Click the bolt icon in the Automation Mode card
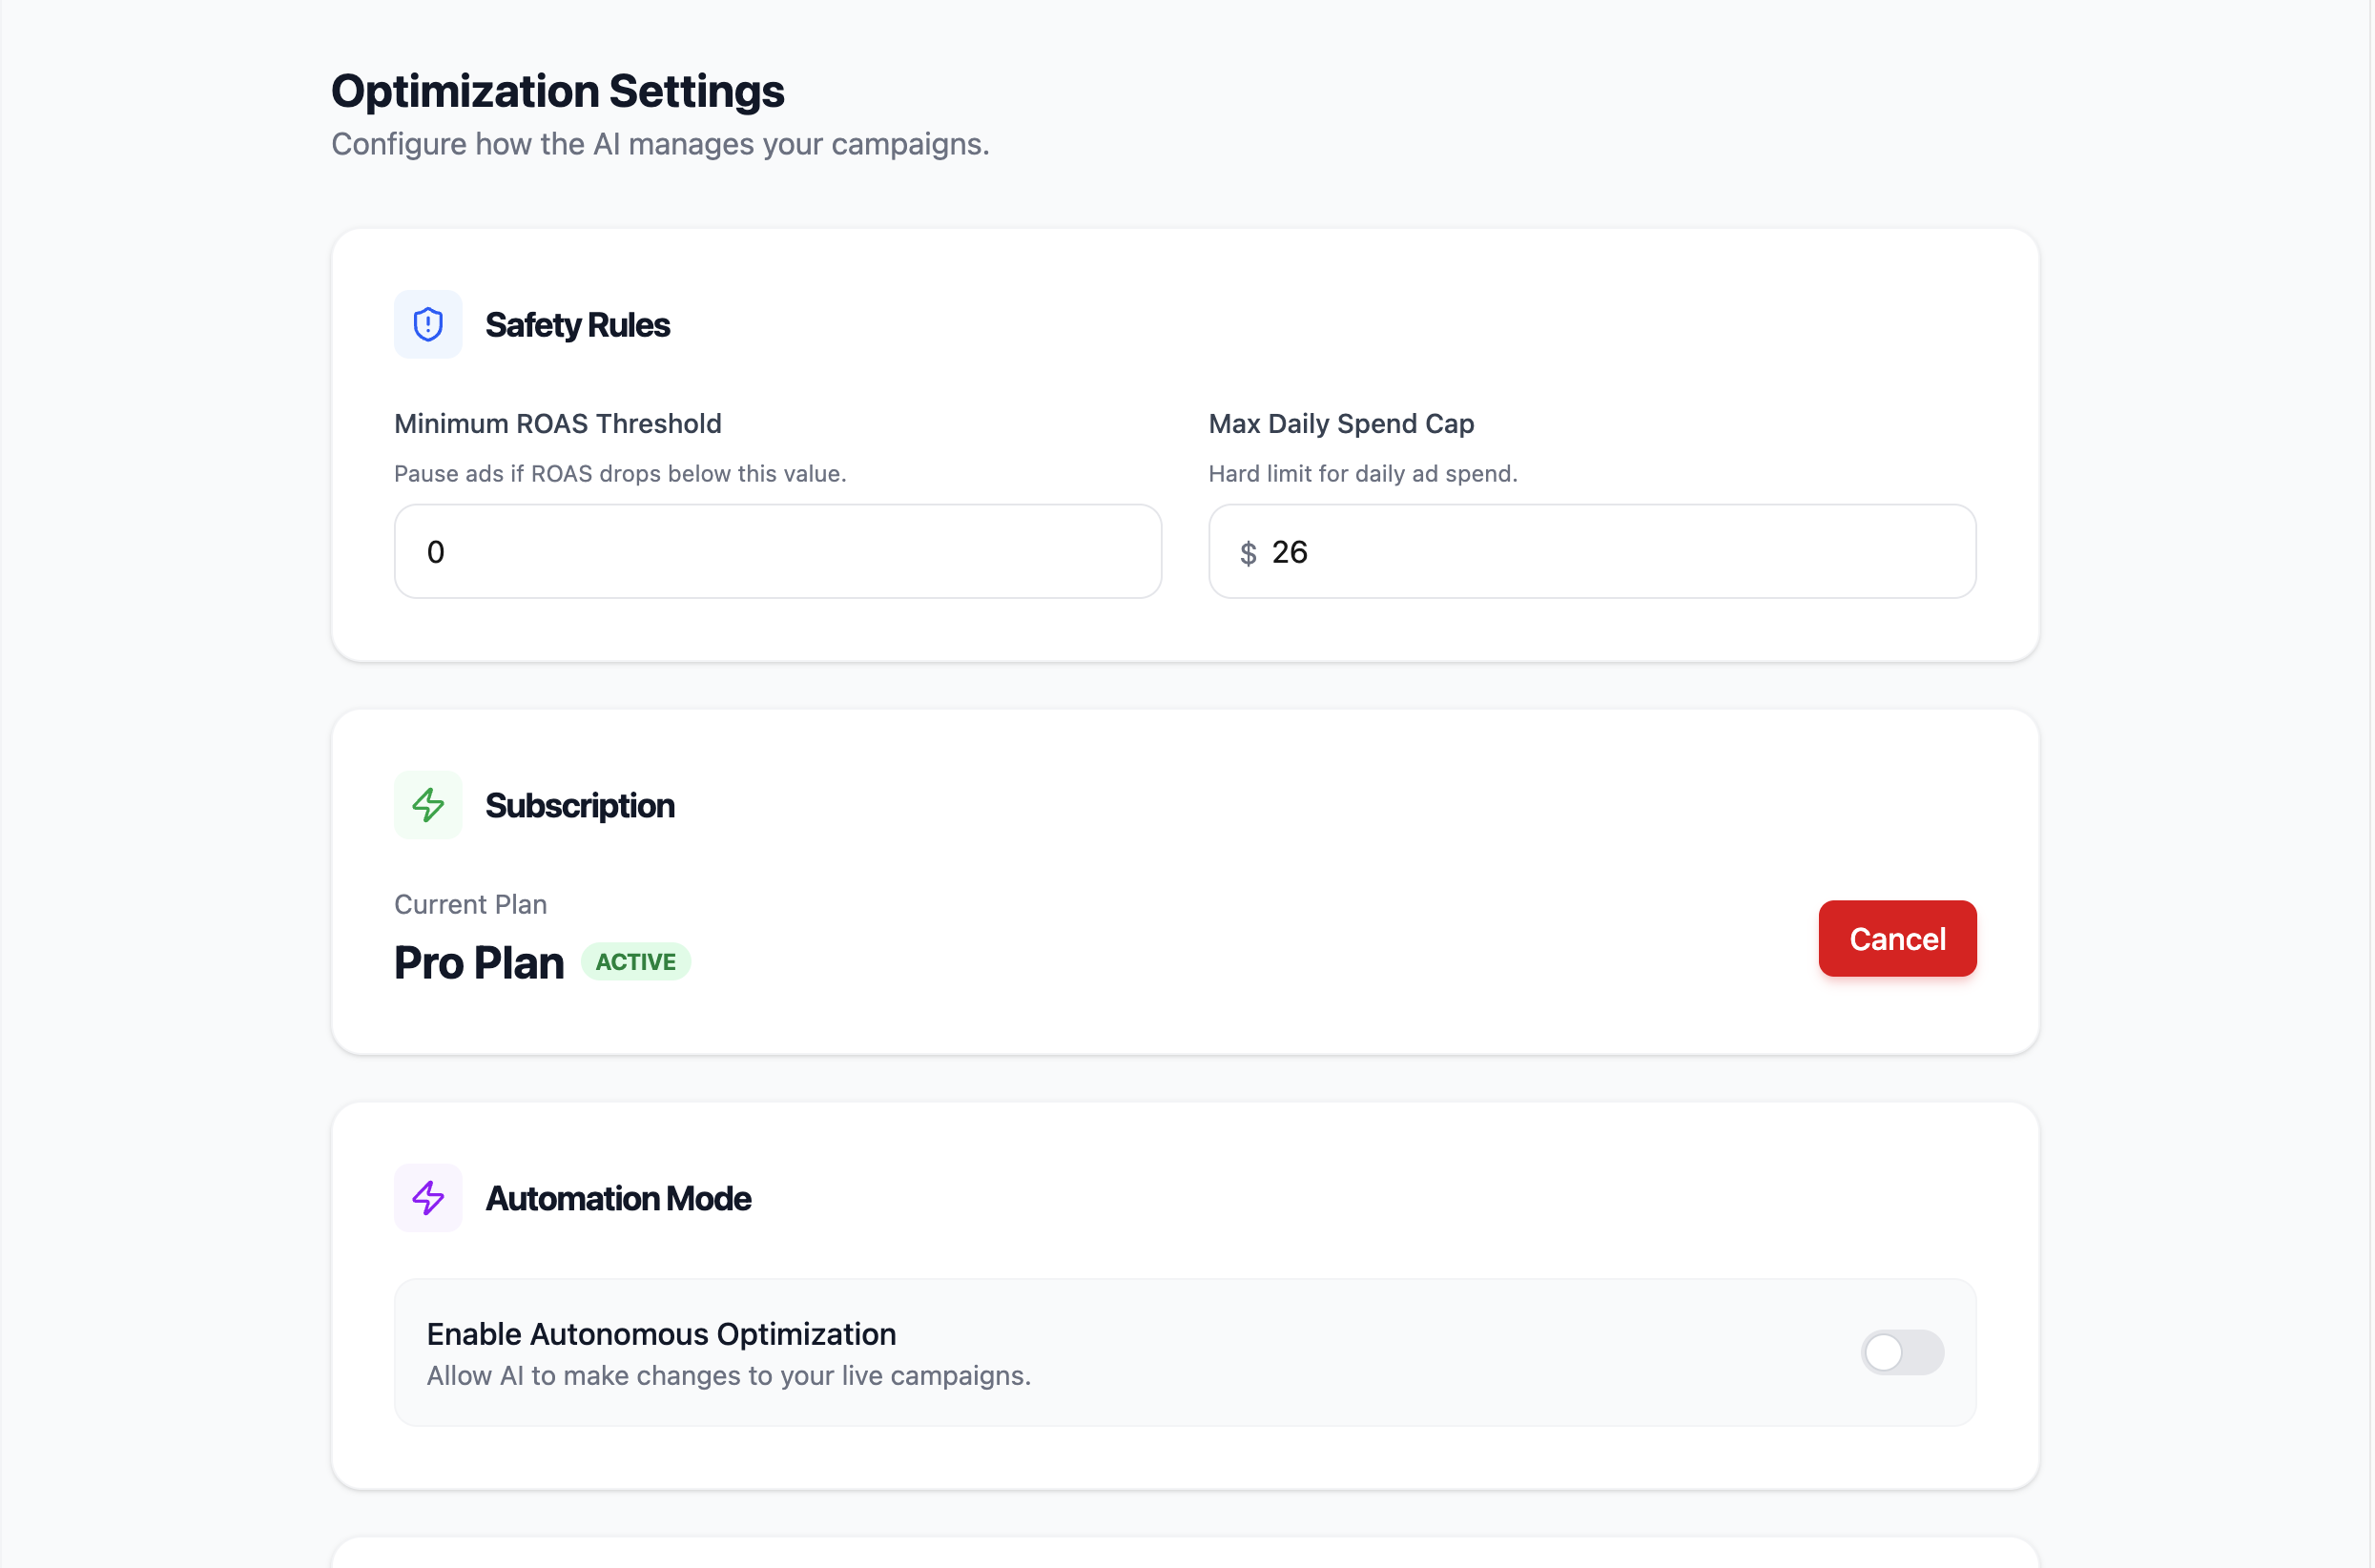Image resolution: width=2375 pixels, height=1568 pixels. pyautogui.click(x=428, y=1197)
